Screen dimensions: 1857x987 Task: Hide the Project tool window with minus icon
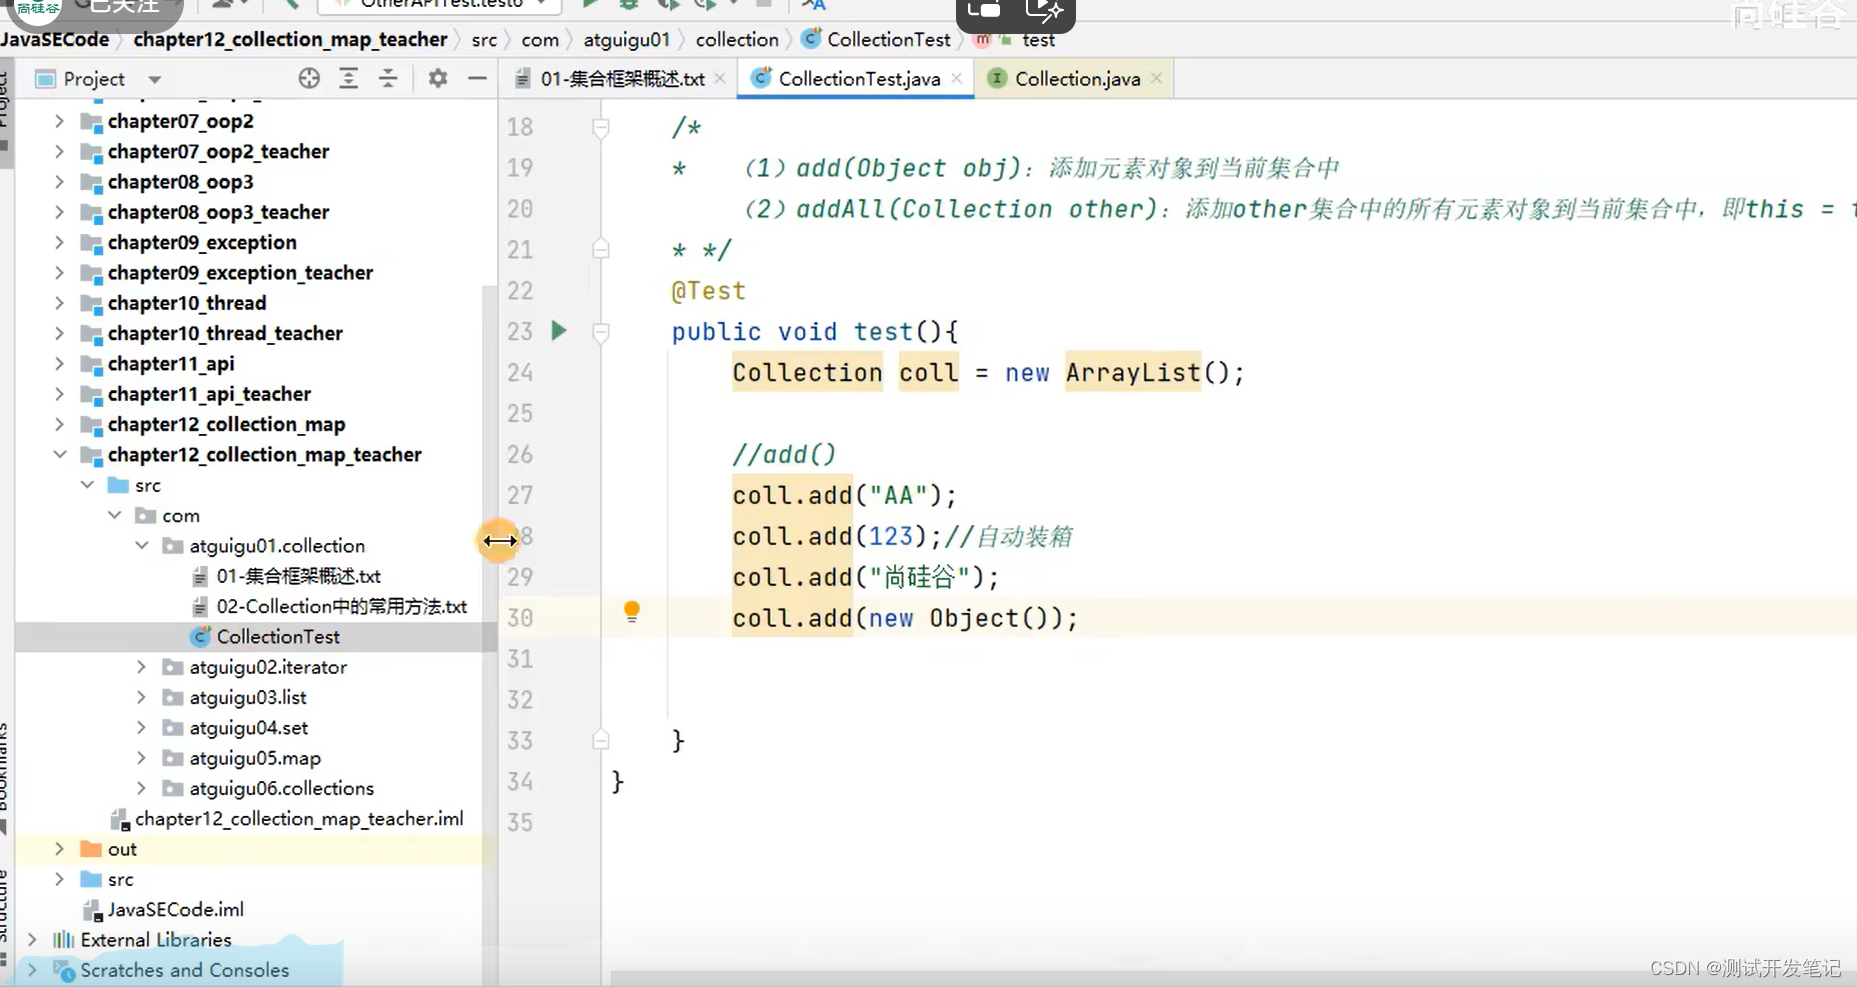coord(477,78)
